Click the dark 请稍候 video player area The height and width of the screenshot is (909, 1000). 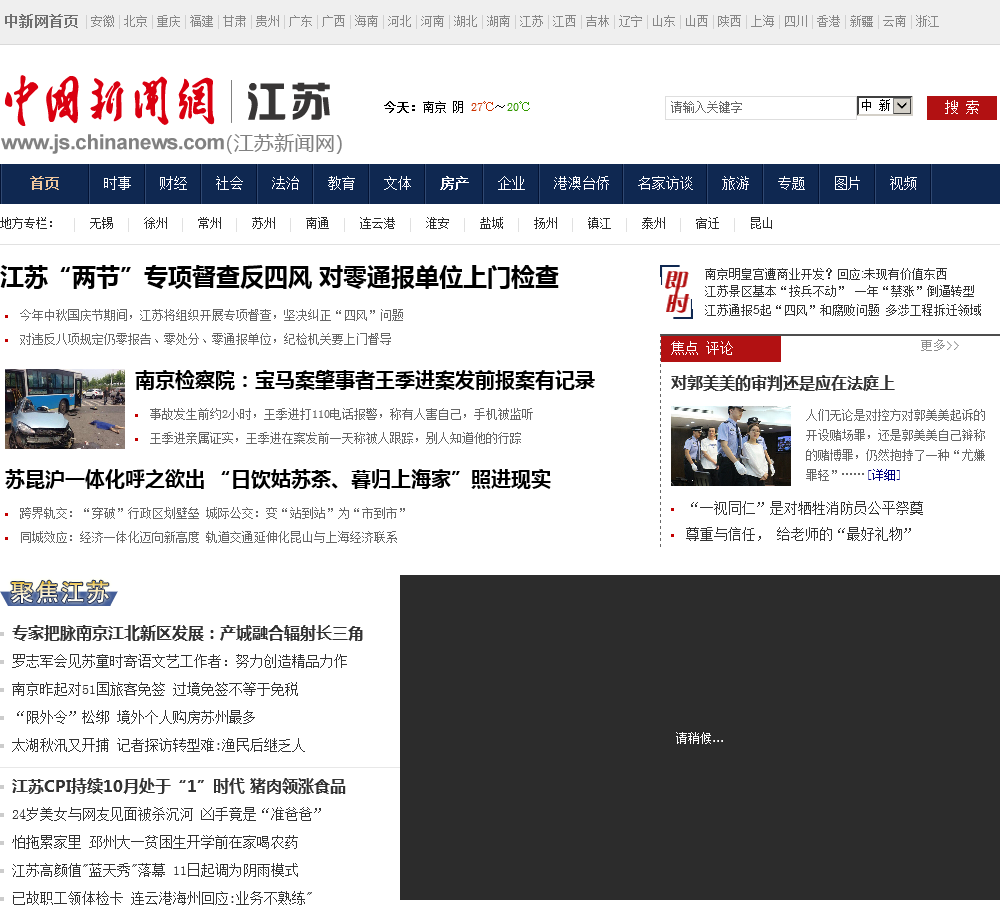click(x=700, y=737)
